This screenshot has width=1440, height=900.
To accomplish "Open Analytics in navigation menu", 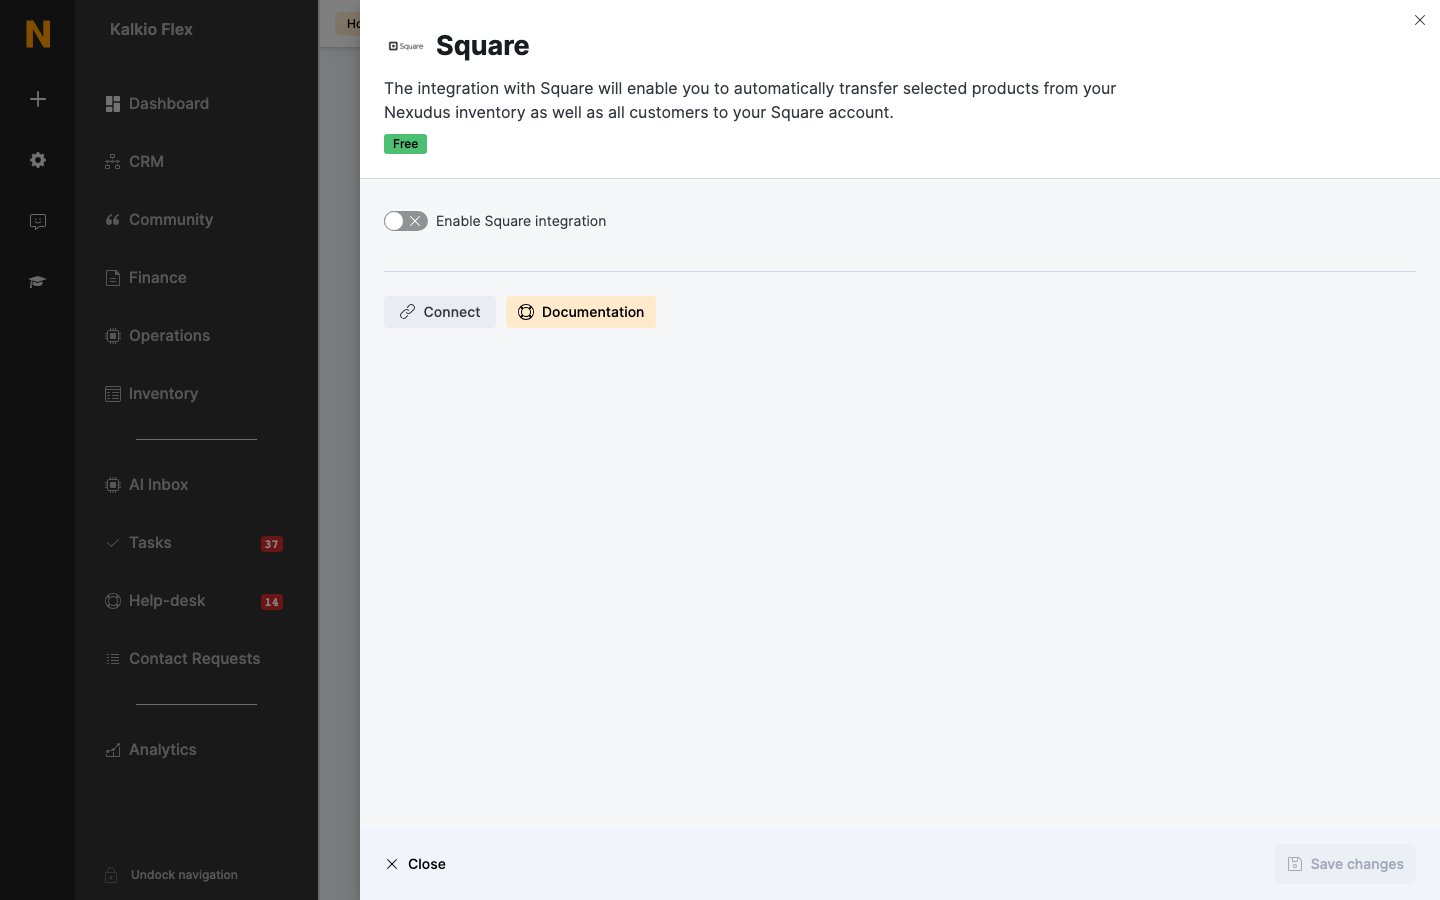I will [151, 750].
